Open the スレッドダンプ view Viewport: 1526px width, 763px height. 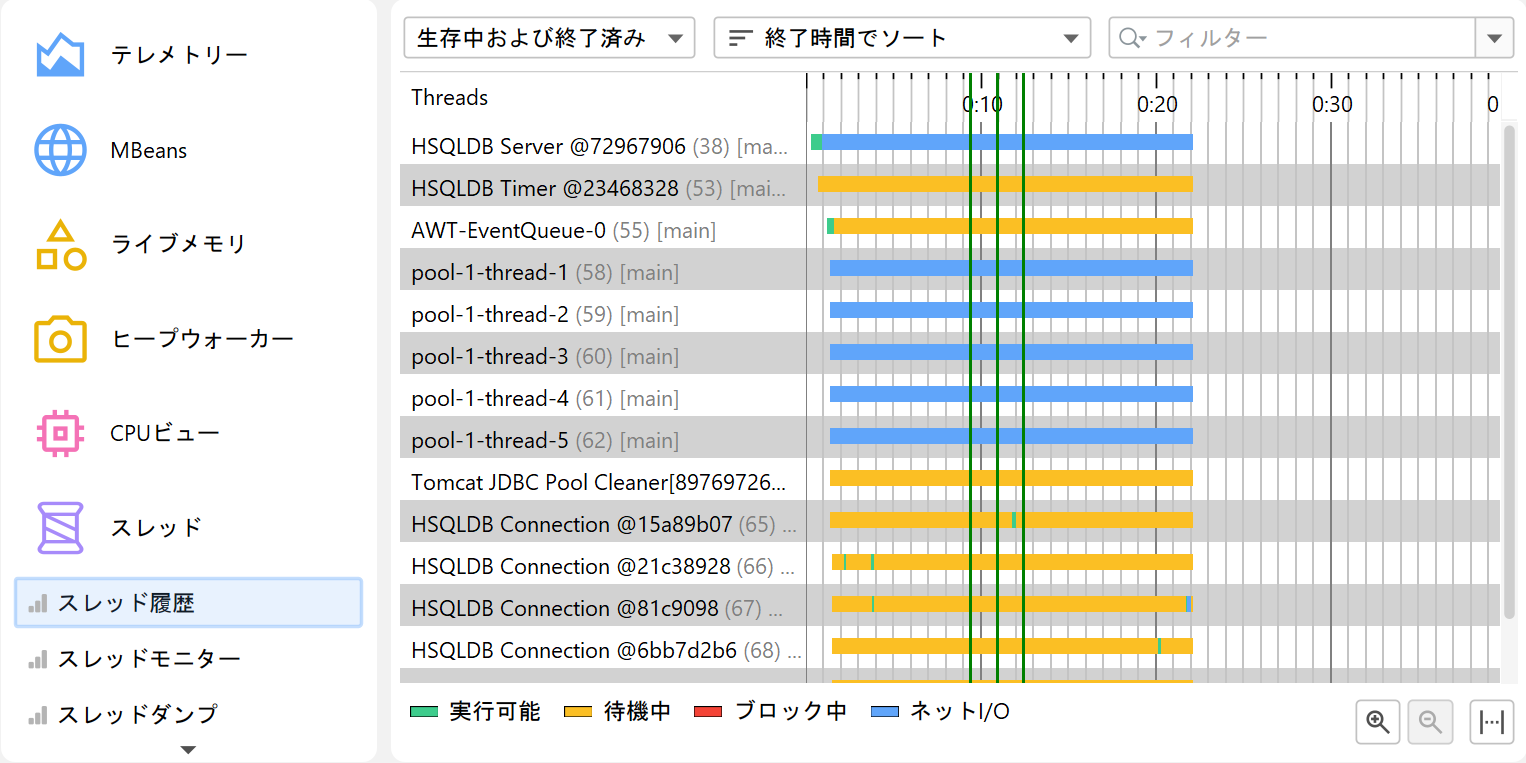tap(137, 714)
